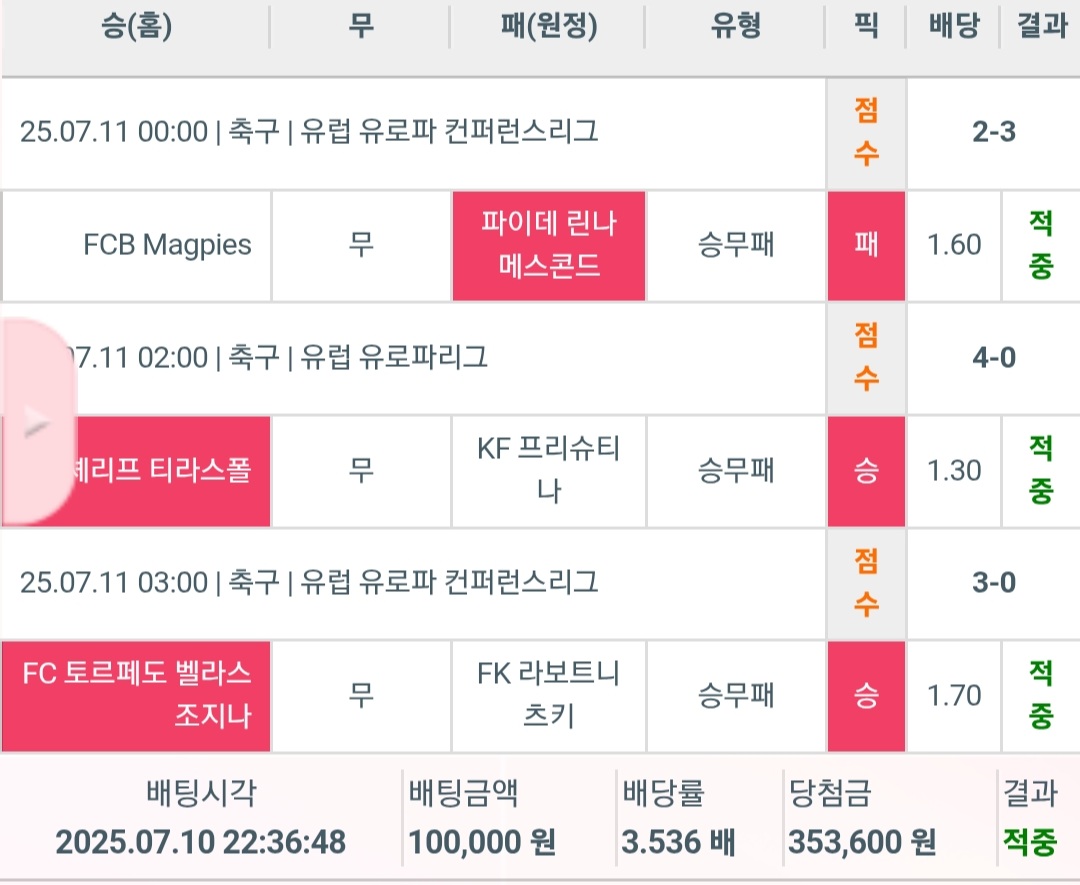Open the 25.07.11 00:00 컨퍼런스리그 match line
Image resolution: width=1080 pixels, height=885 pixels.
[x=310, y=132]
